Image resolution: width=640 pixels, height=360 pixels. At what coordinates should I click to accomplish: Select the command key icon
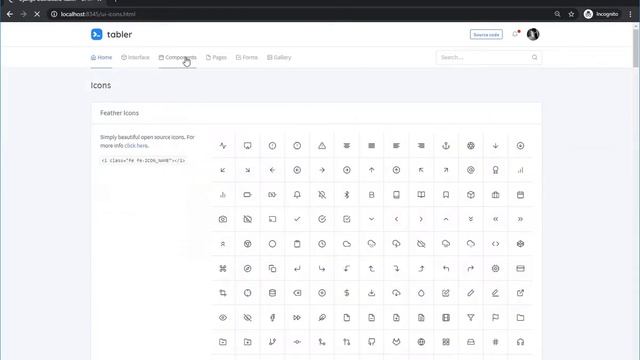click(223, 269)
